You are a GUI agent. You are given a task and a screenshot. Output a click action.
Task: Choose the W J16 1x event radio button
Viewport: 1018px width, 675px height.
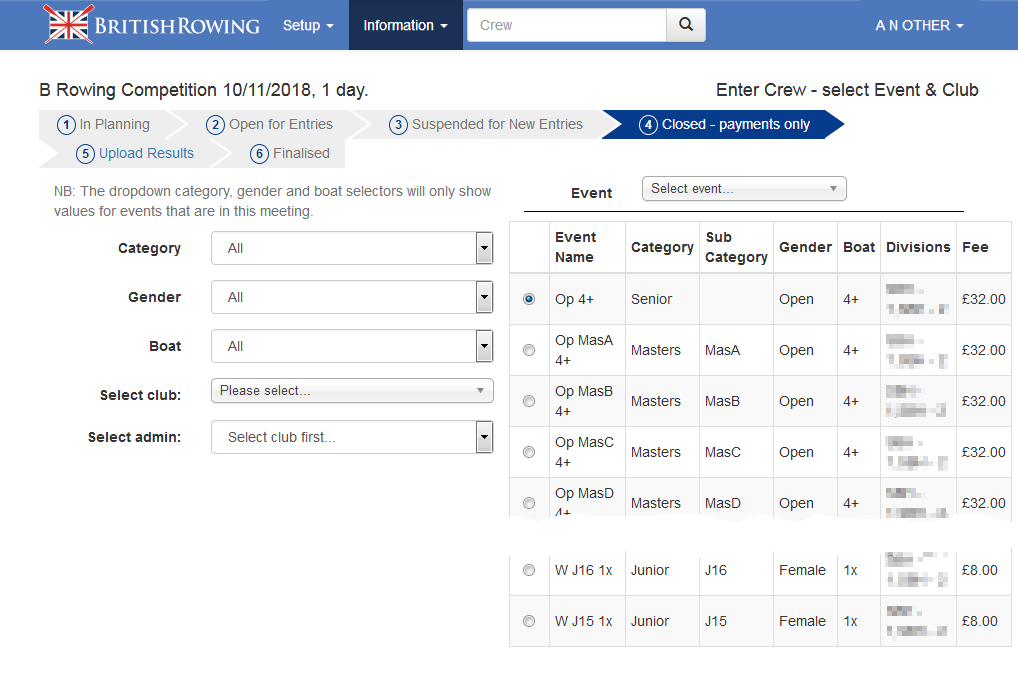(x=529, y=570)
